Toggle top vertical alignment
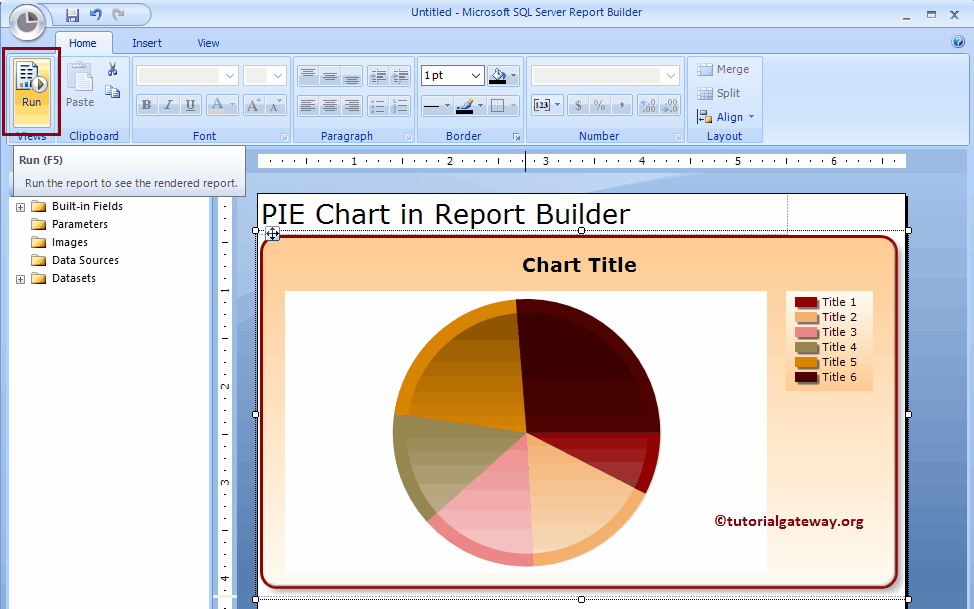The image size is (974, 609). [x=308, y=76]
